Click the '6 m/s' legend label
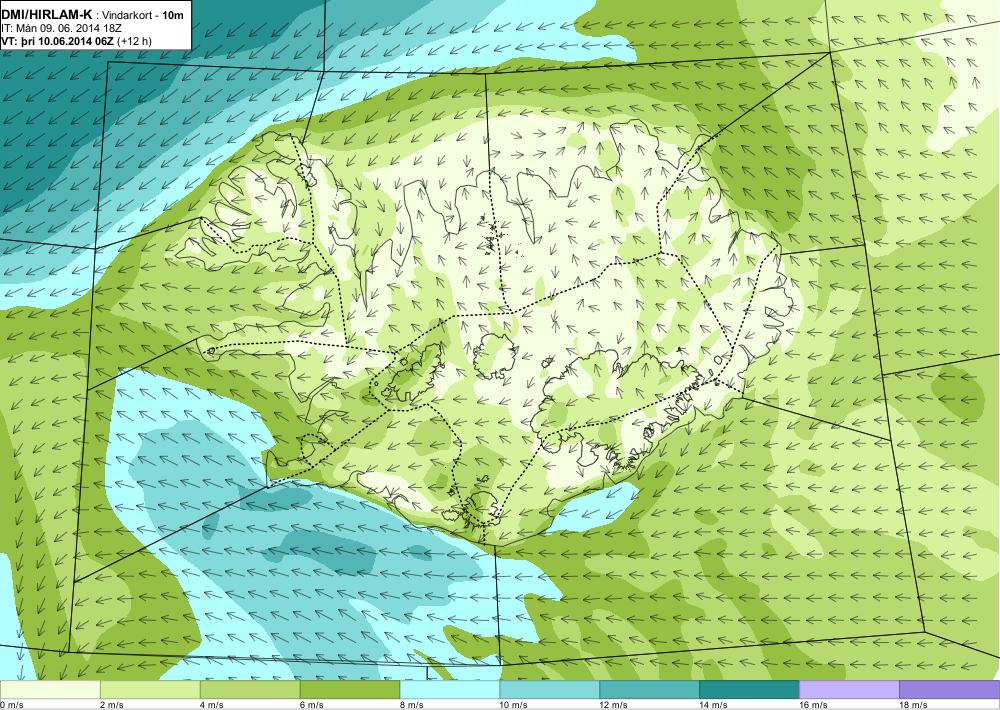This screenshot has height=710, width=1000. click(x=312, y=704)
